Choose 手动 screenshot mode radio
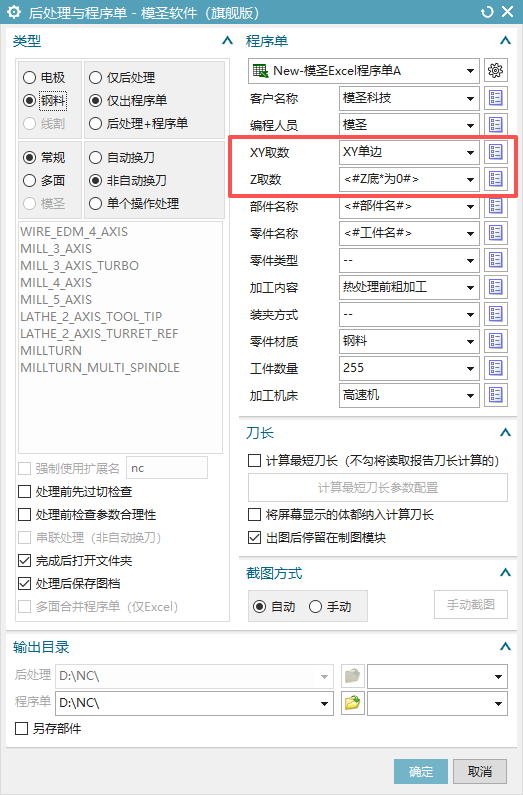 pyautogui.click(x=315, y=606)
